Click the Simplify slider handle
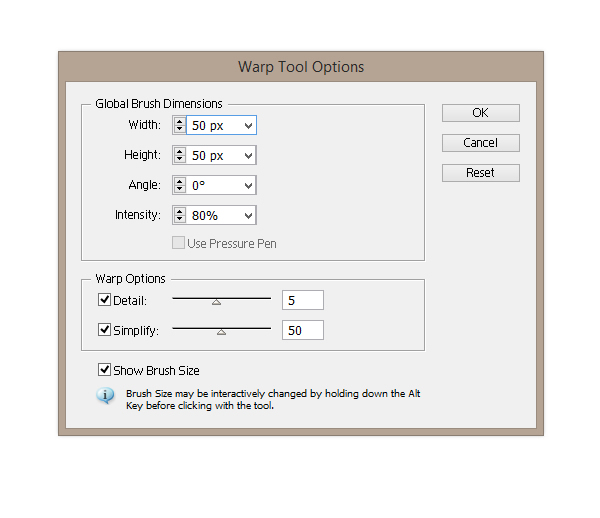 (x=222, y=331)
